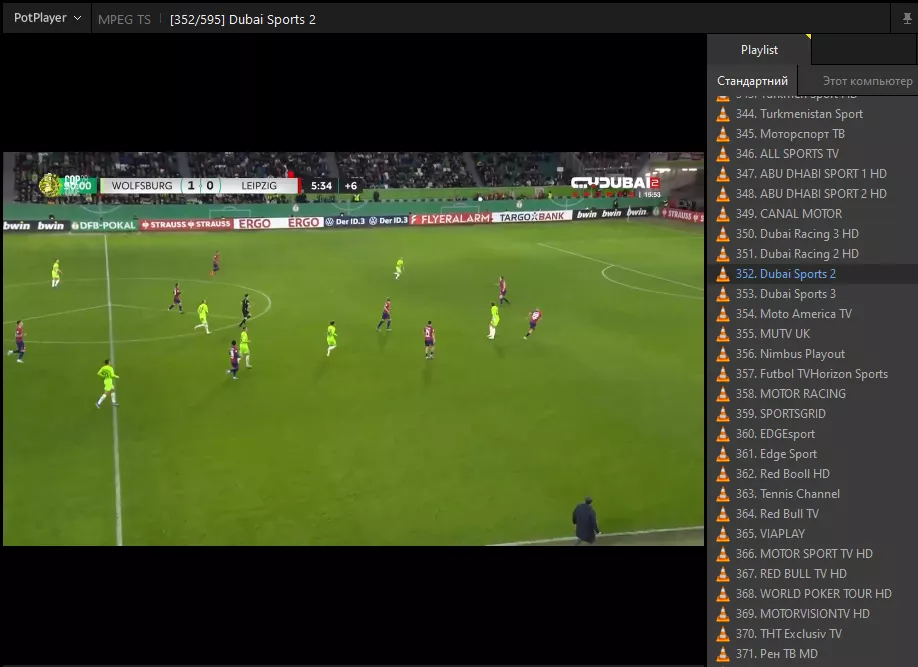
Task: Play 365. VIAPLAY channel
Action: pos(813,534)
